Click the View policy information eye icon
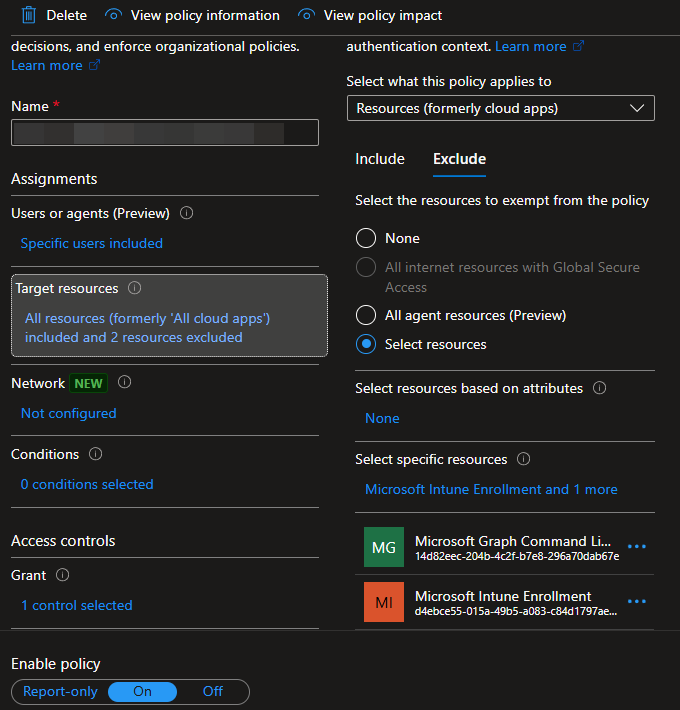680x710 pixels. [x=113, y=15]
